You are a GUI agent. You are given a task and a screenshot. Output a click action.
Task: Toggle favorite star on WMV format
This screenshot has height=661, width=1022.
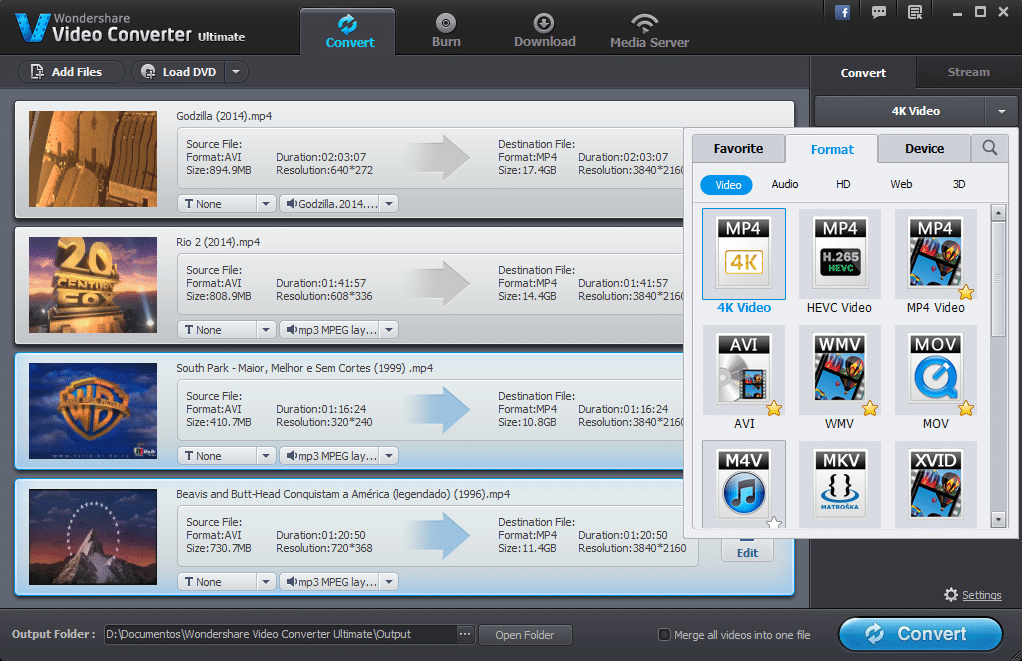[x=869, y=409]
